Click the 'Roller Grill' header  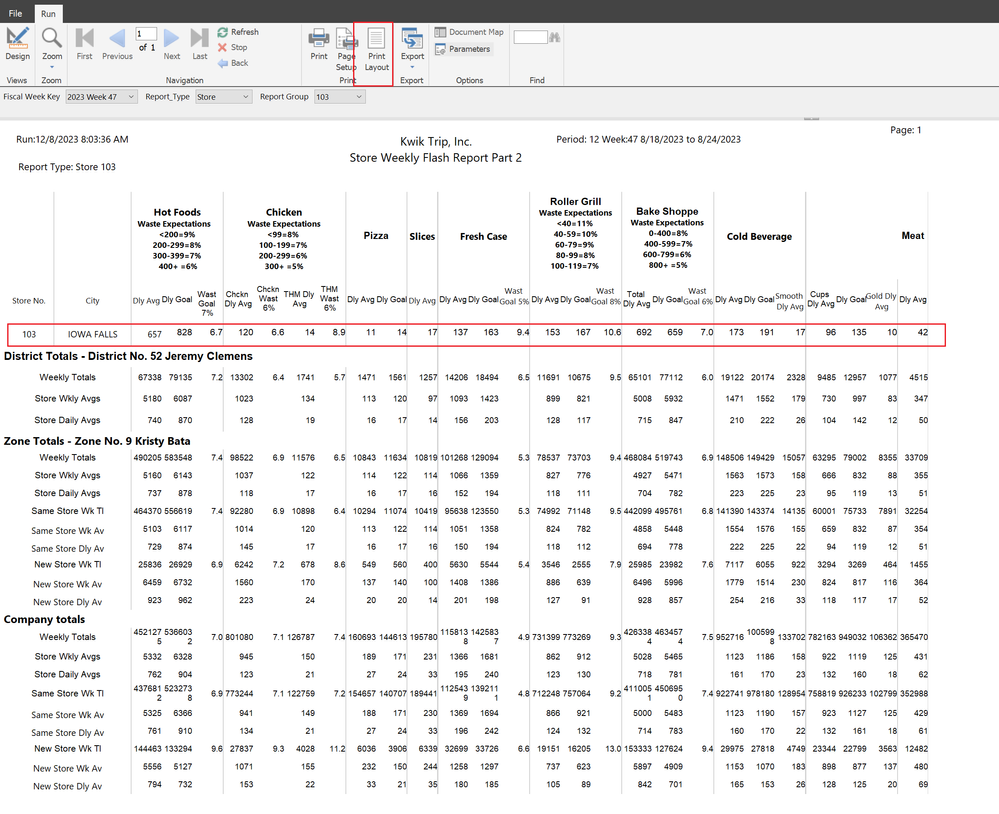point(576,201)
